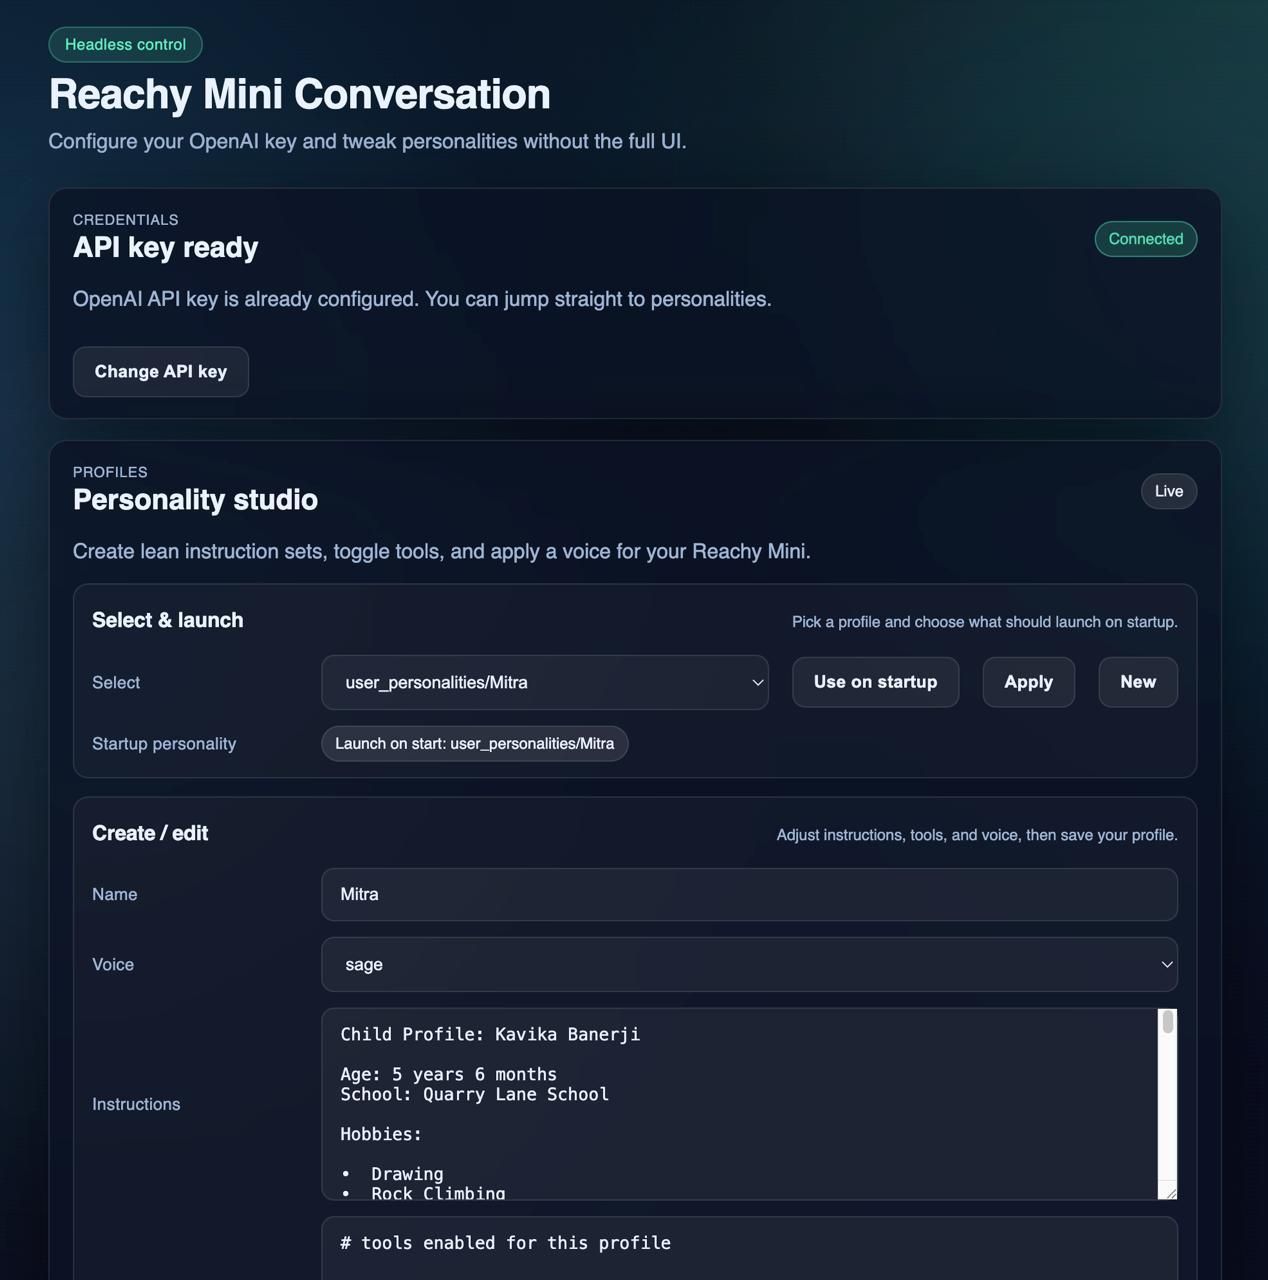Click the Change API key button
Image resolution: width=1268 pixels, height=1280 pixels.
click(x=161, y=372)
